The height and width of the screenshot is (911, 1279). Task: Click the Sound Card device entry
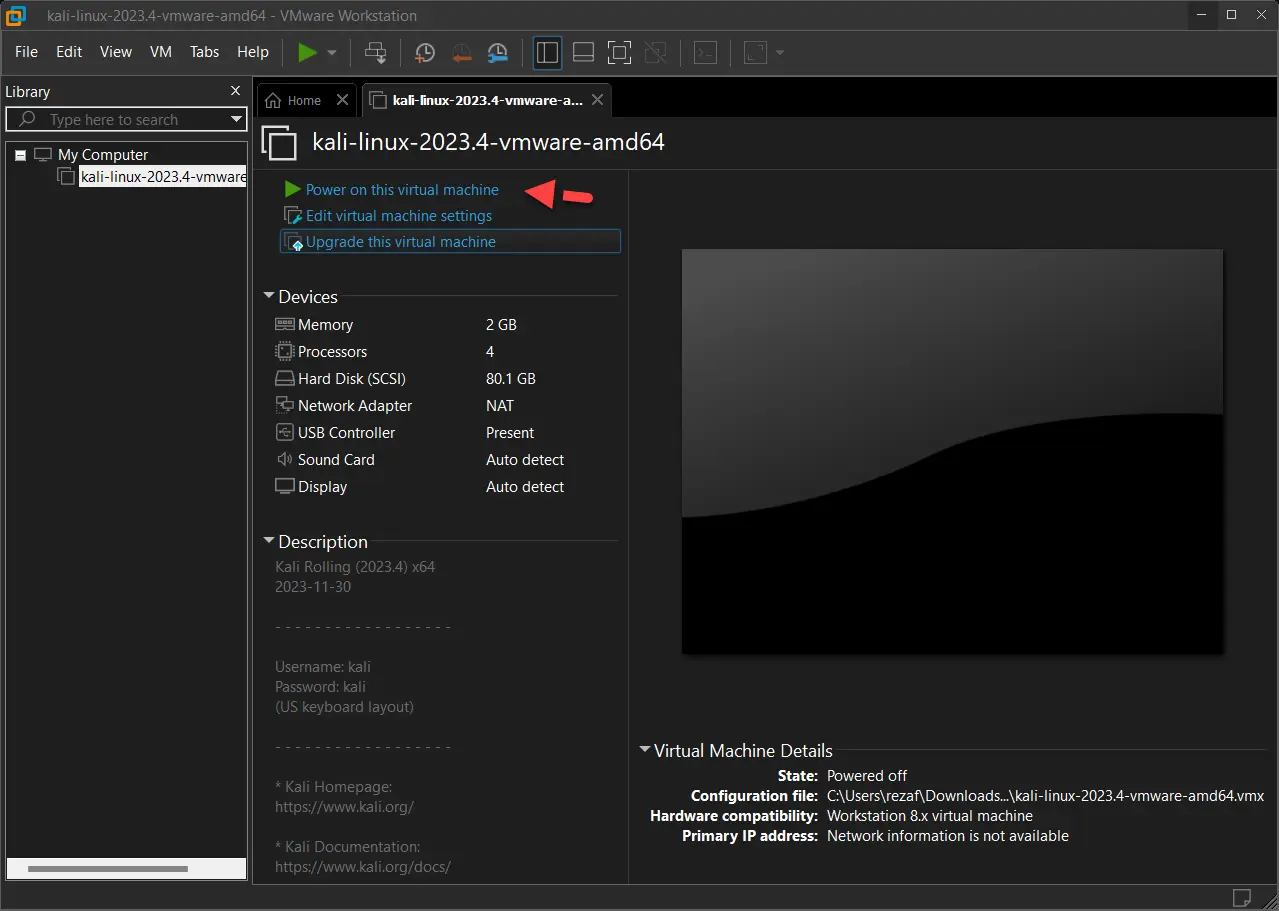(335, 459)
